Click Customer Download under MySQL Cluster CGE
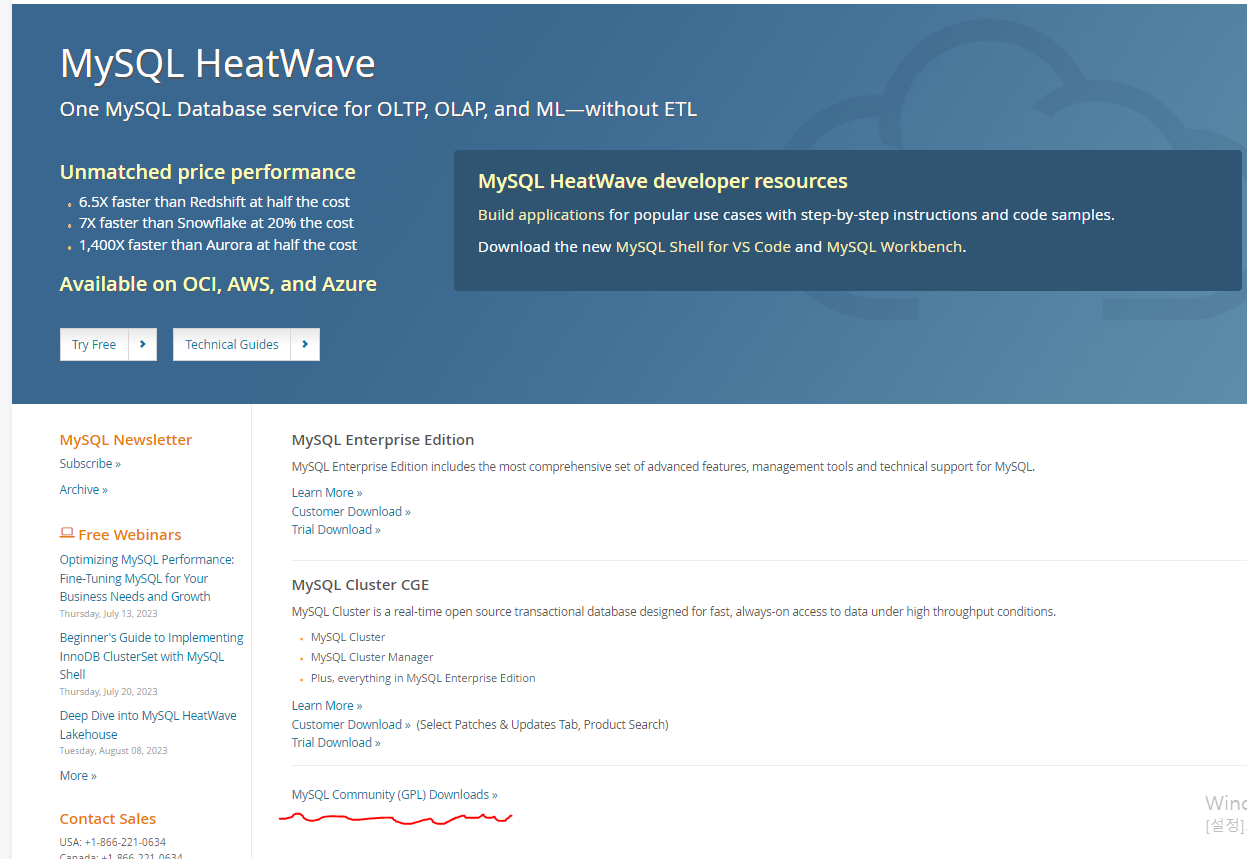Viewport: 1247px width, 859px height. click(351, 725)
